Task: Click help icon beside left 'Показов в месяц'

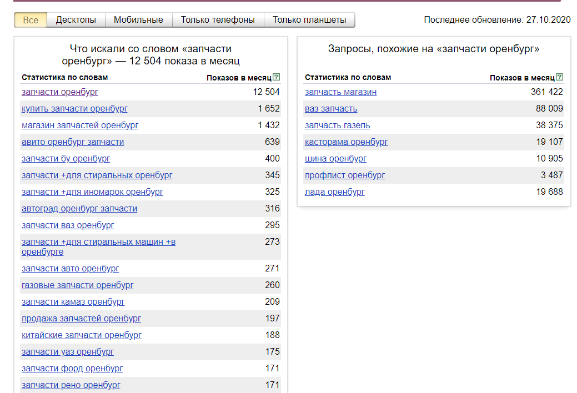Action: coord(276,77)
